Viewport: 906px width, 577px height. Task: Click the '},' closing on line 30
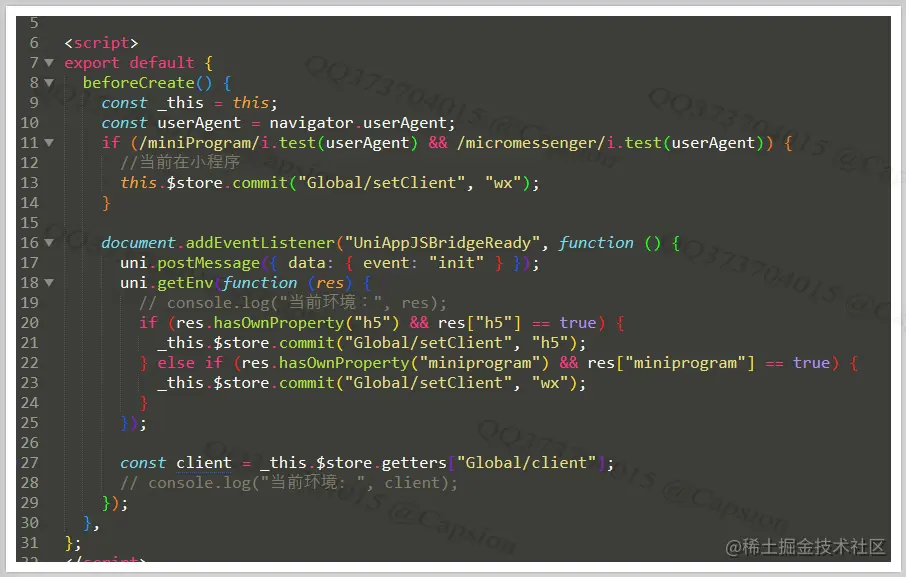tap(91, 523)
